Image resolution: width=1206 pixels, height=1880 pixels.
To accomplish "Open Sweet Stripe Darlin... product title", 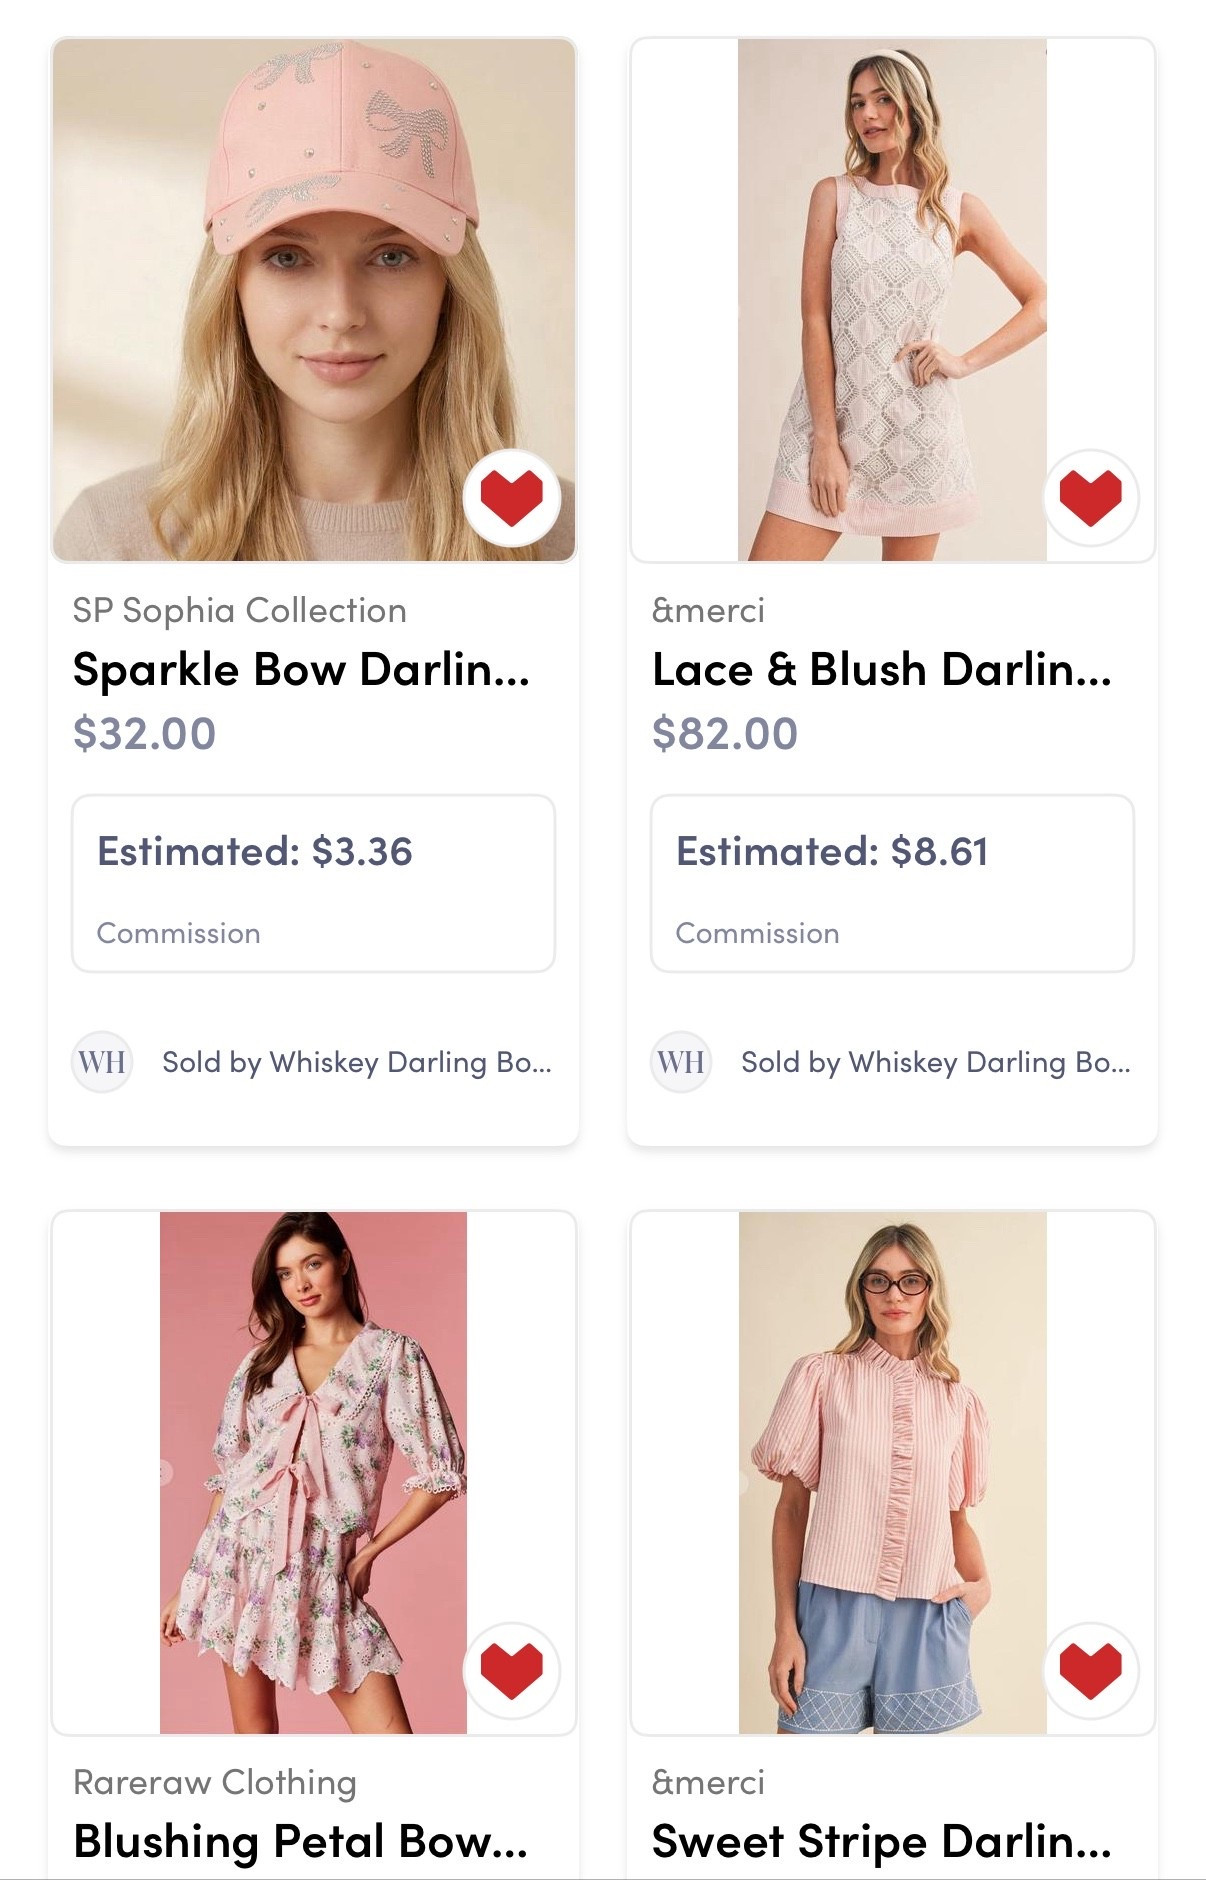I will [881, 1841].
